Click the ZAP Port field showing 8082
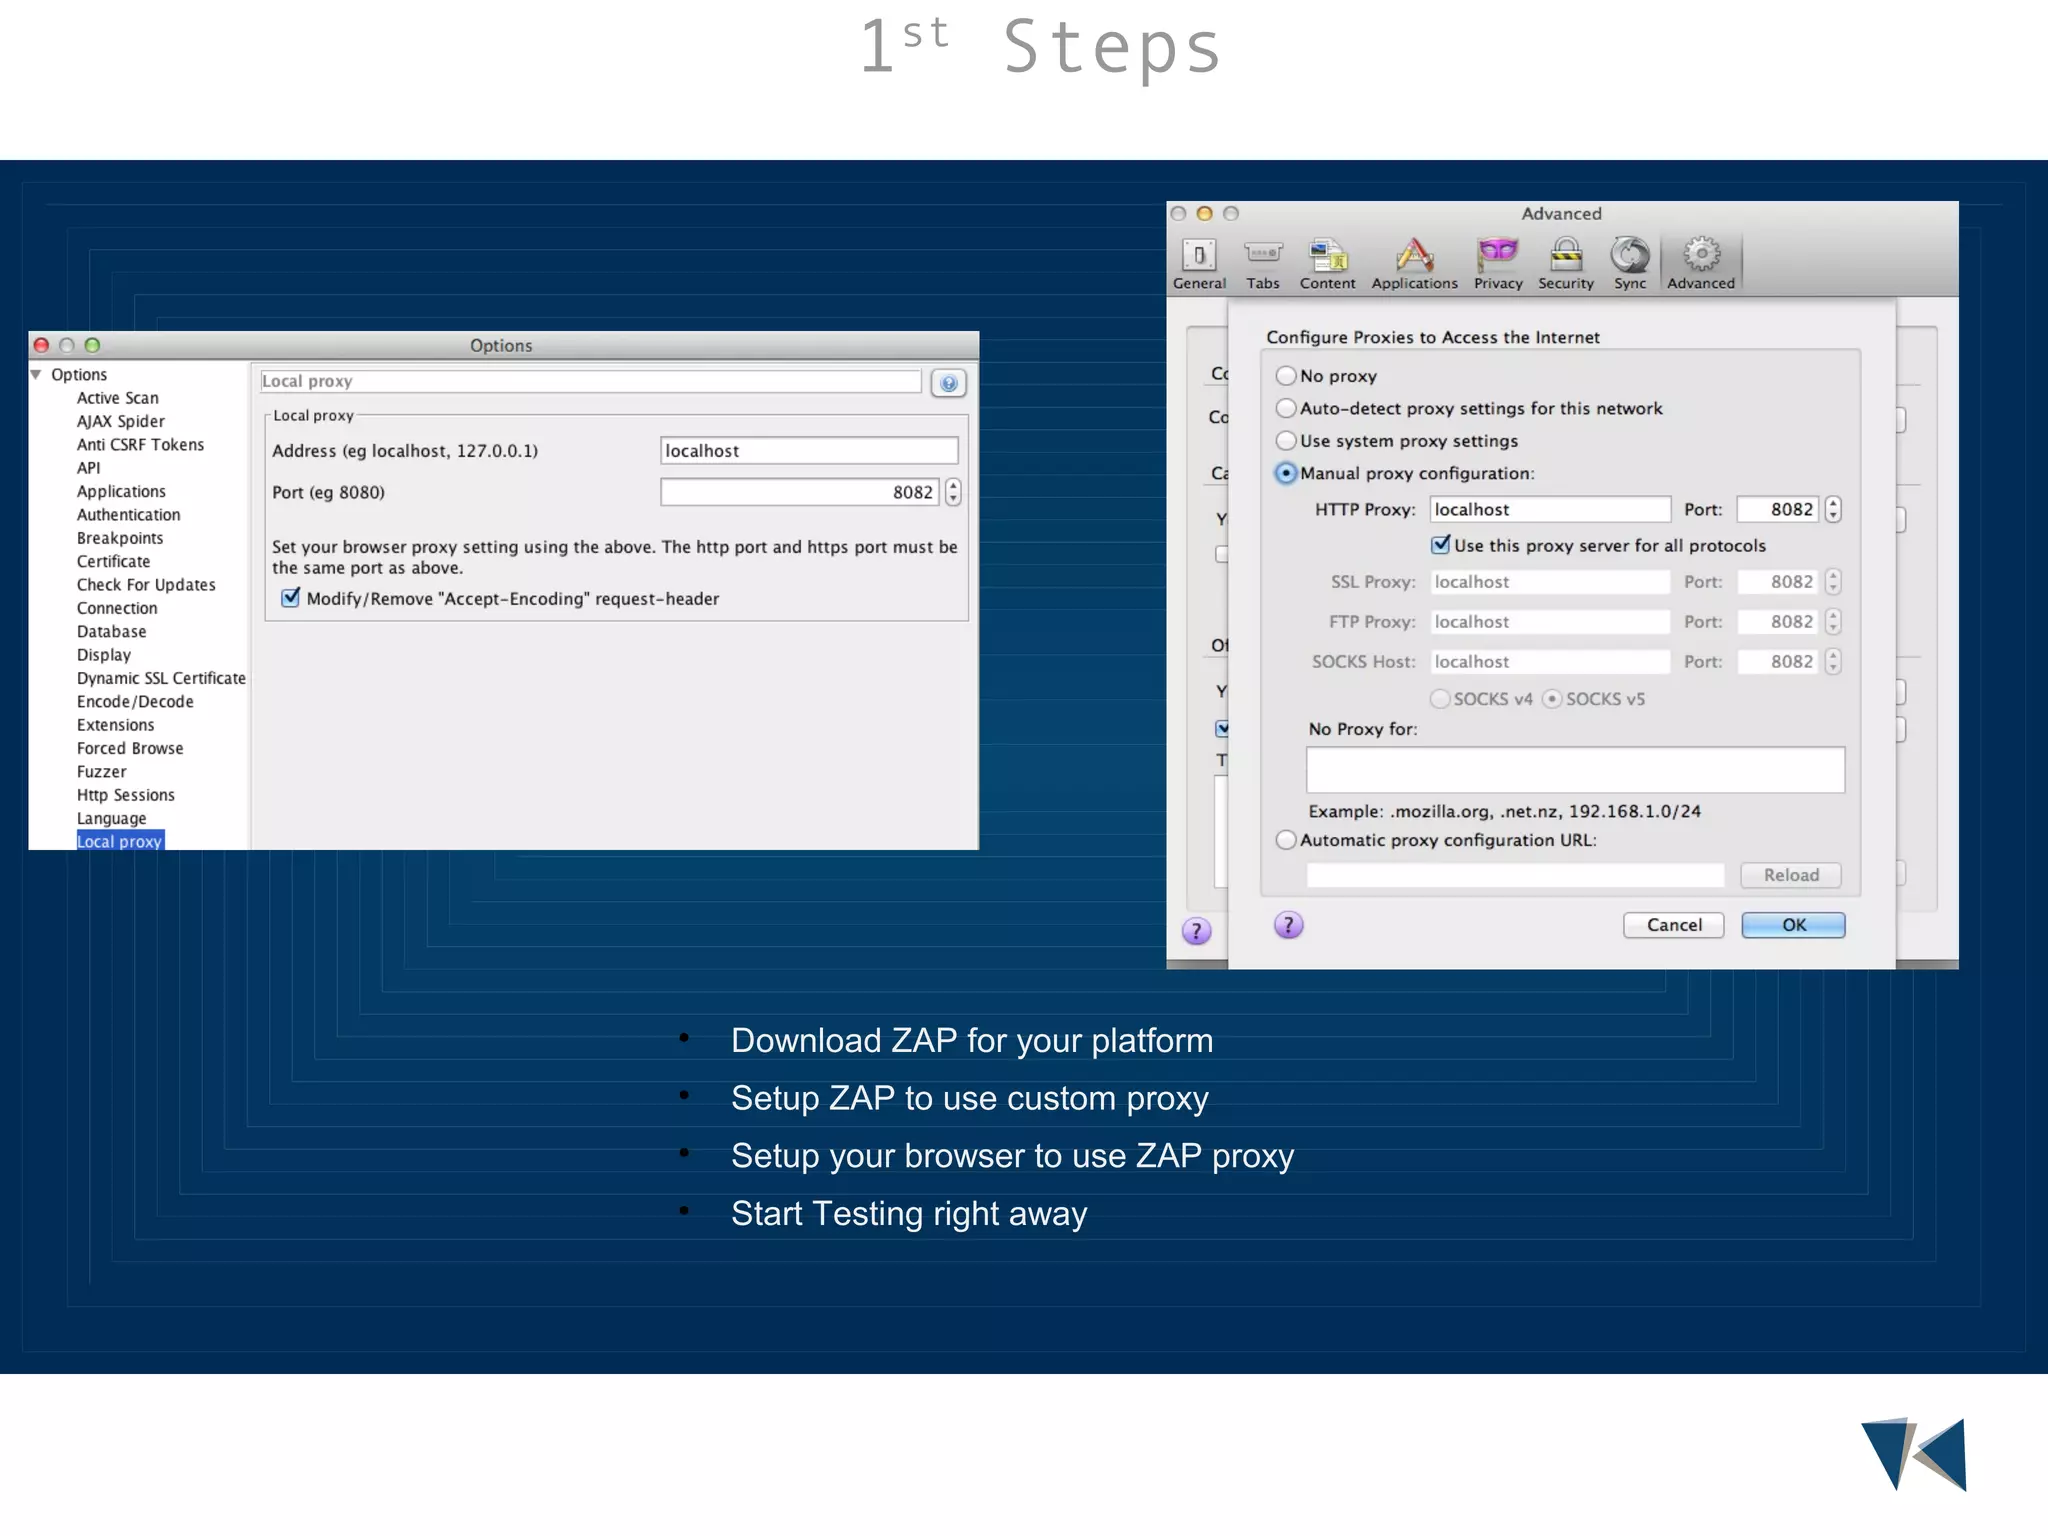2048x1536 pixels. pyautogui.click(x=800, y=492)
